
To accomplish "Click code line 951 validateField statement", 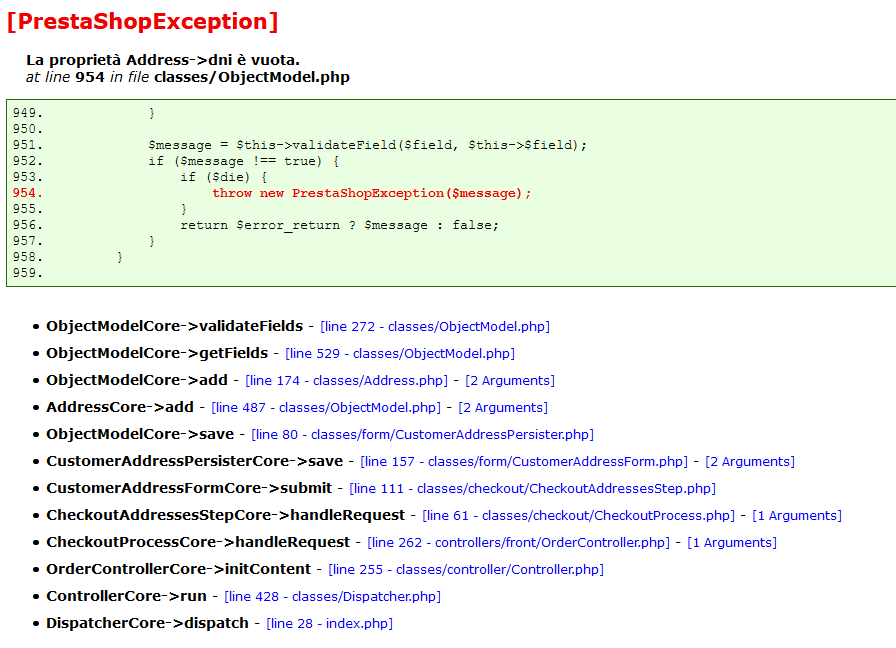I will (x=367, y=145).
